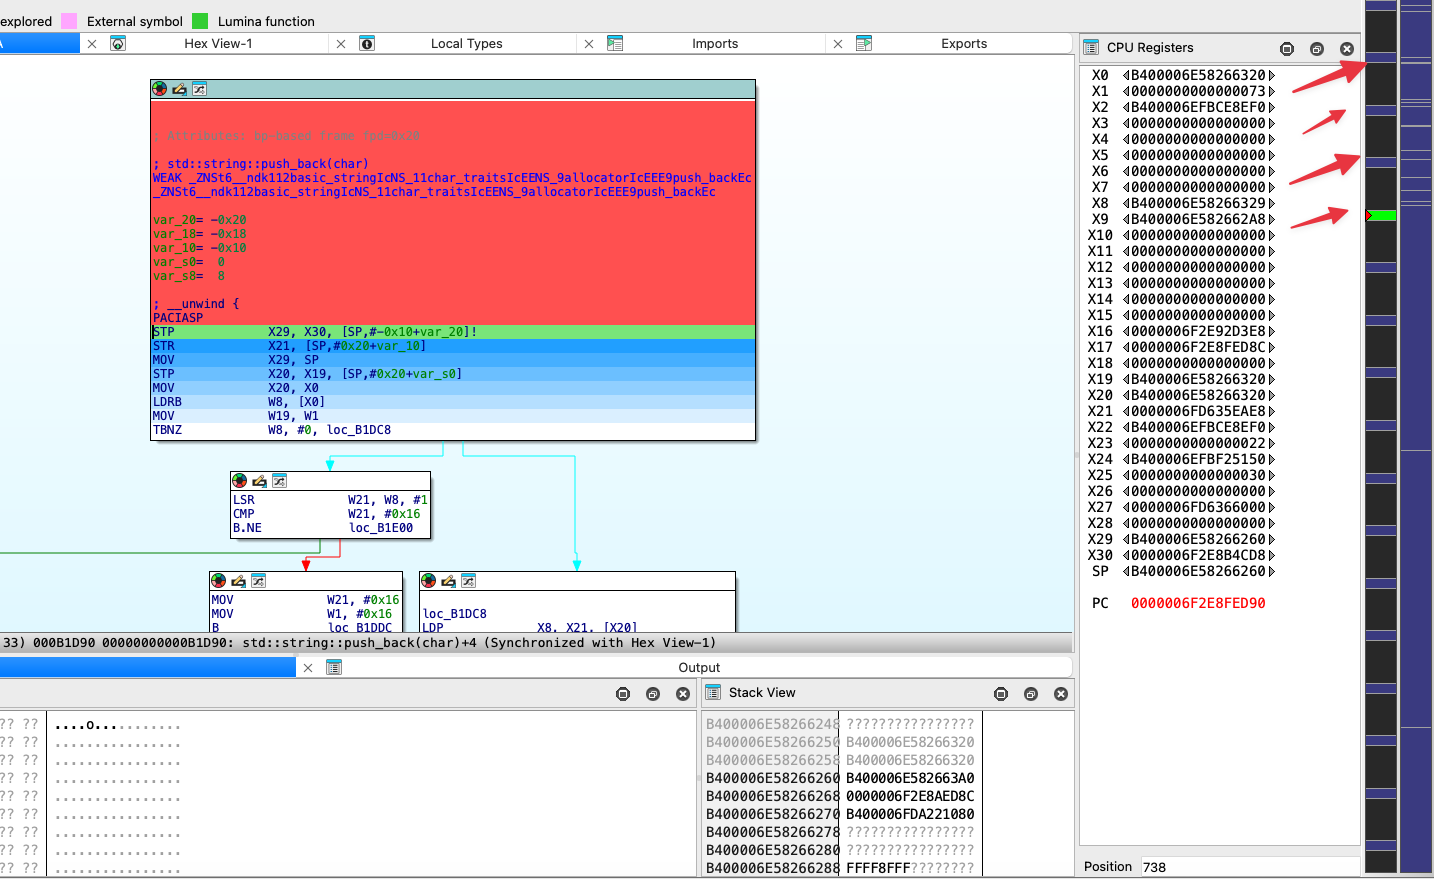Click the Hex View-1 tab icon
The height and width of the screenshot is (879, 1434).
coord(118,44)
